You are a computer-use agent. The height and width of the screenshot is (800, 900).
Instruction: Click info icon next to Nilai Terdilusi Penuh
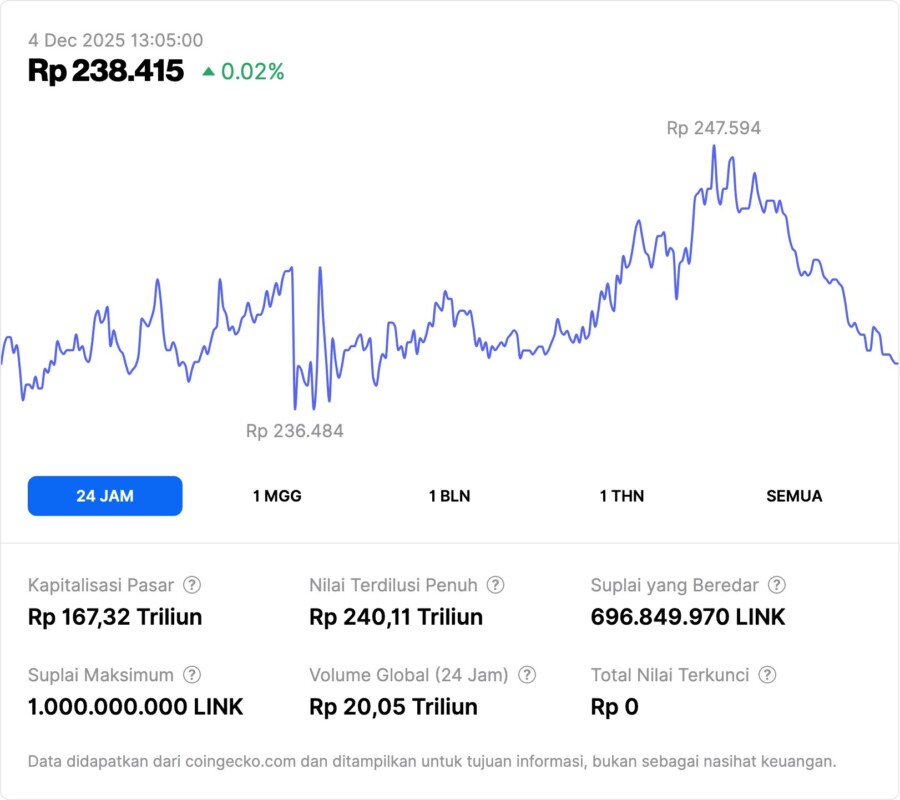pos(495,585)
